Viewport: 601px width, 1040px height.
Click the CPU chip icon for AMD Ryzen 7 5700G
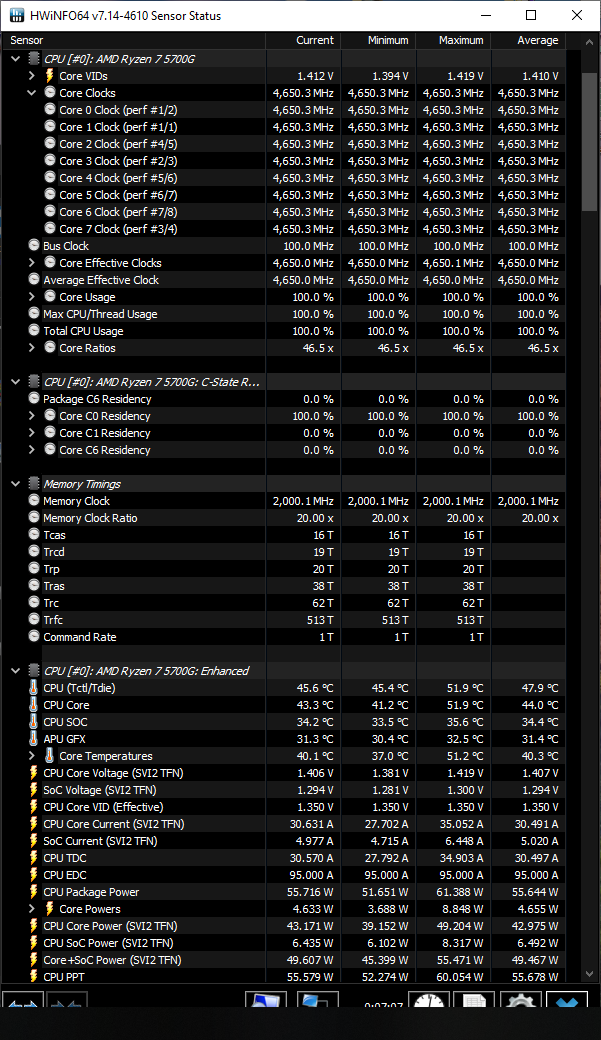click(34, 59)
